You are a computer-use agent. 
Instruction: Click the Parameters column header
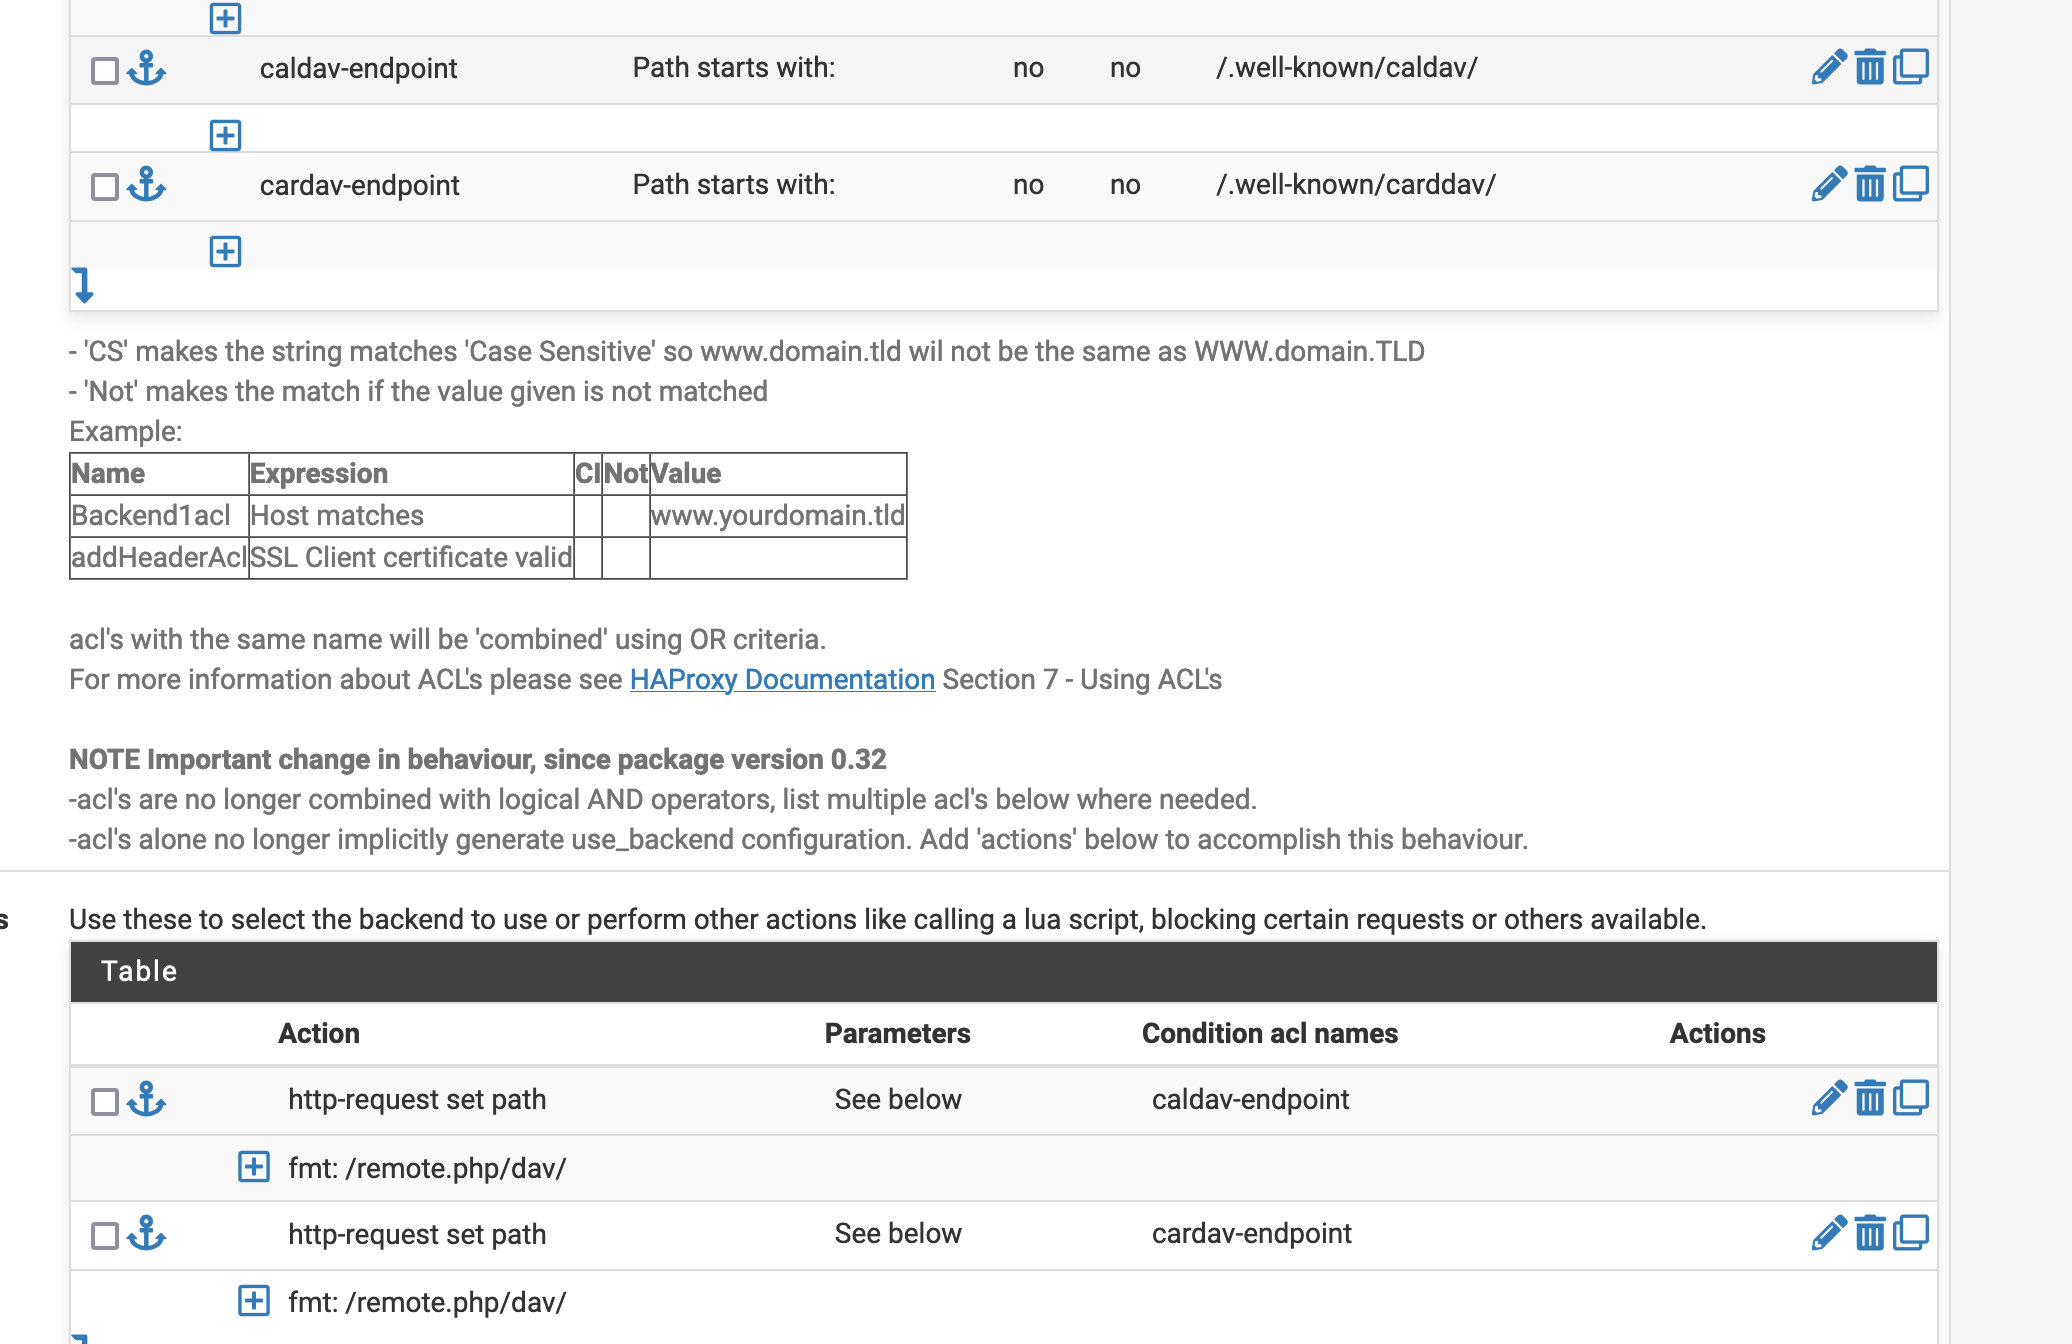click(x=898, y=1033)
